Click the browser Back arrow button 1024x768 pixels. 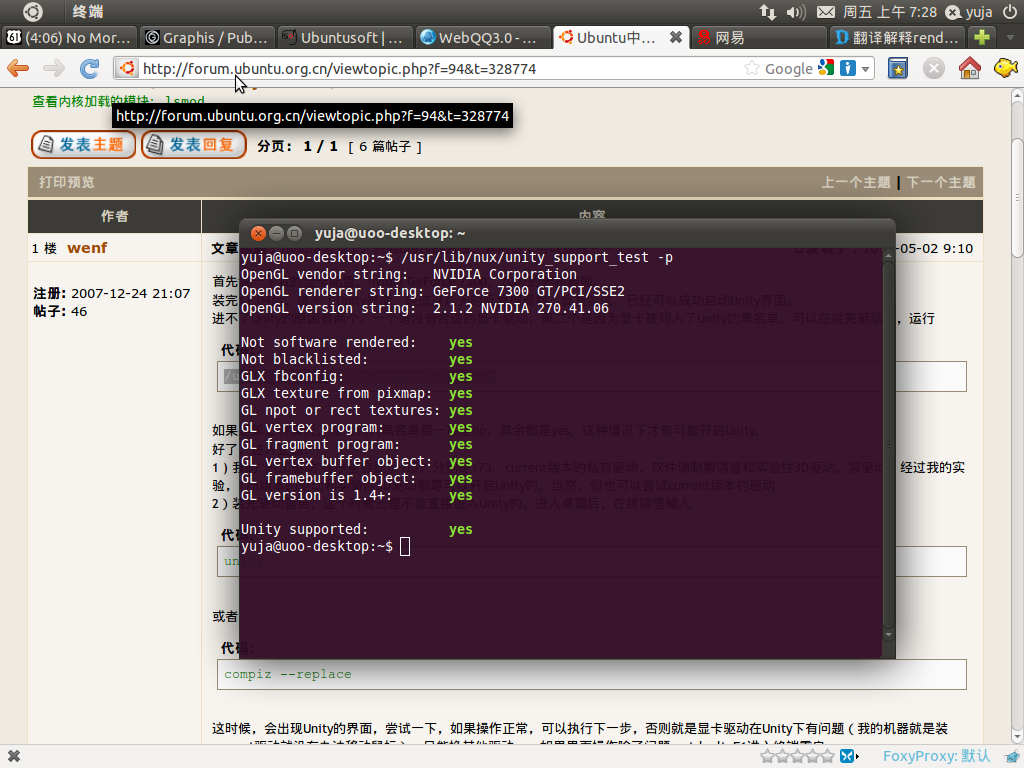point(18,68)
